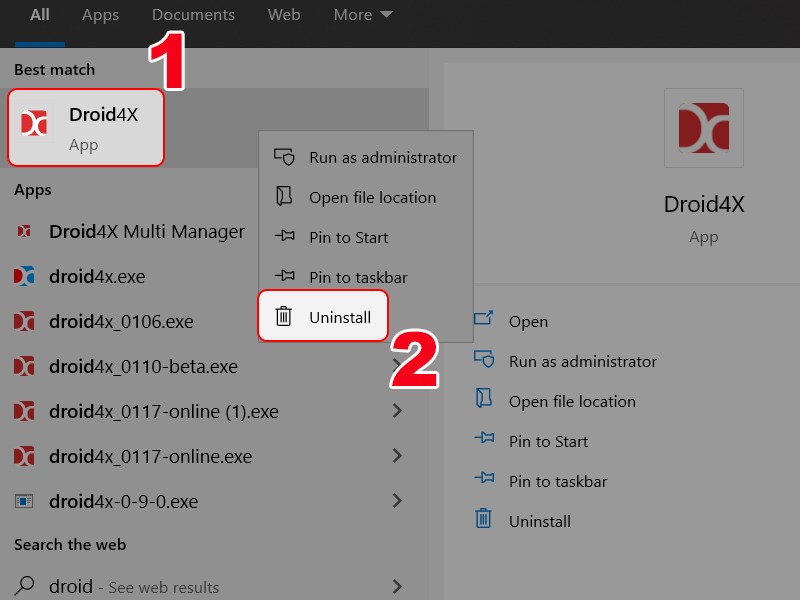Click the droid4x.exe file icon
This screenshot has width=800, height=600.
point(24,276)
